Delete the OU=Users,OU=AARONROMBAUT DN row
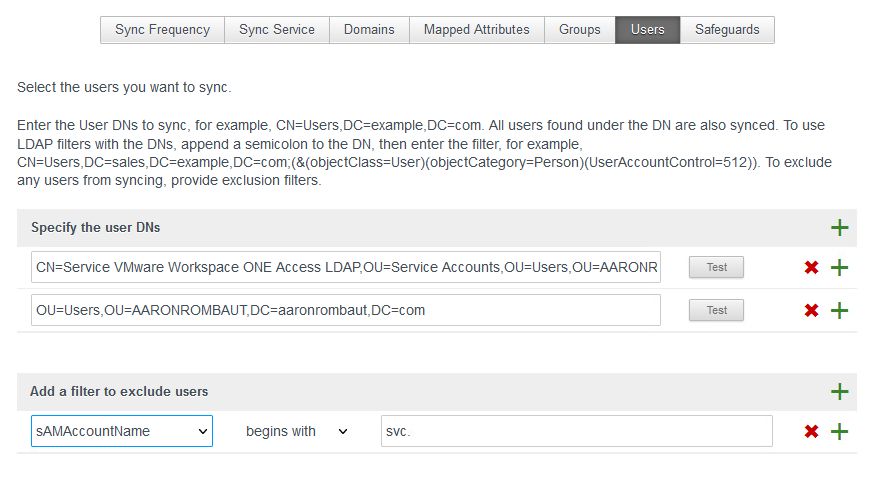 click(x=812, y=310)
